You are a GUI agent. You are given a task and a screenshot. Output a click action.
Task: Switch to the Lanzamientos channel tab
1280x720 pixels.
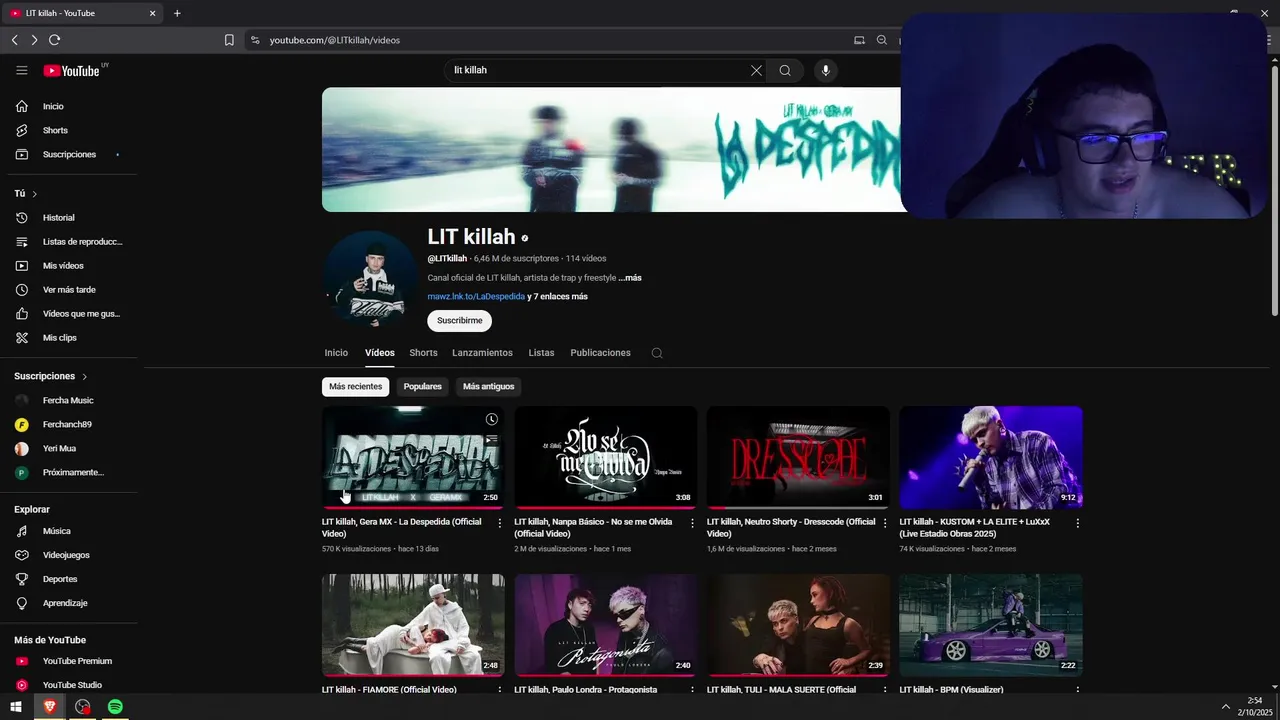tap(482, 353)
